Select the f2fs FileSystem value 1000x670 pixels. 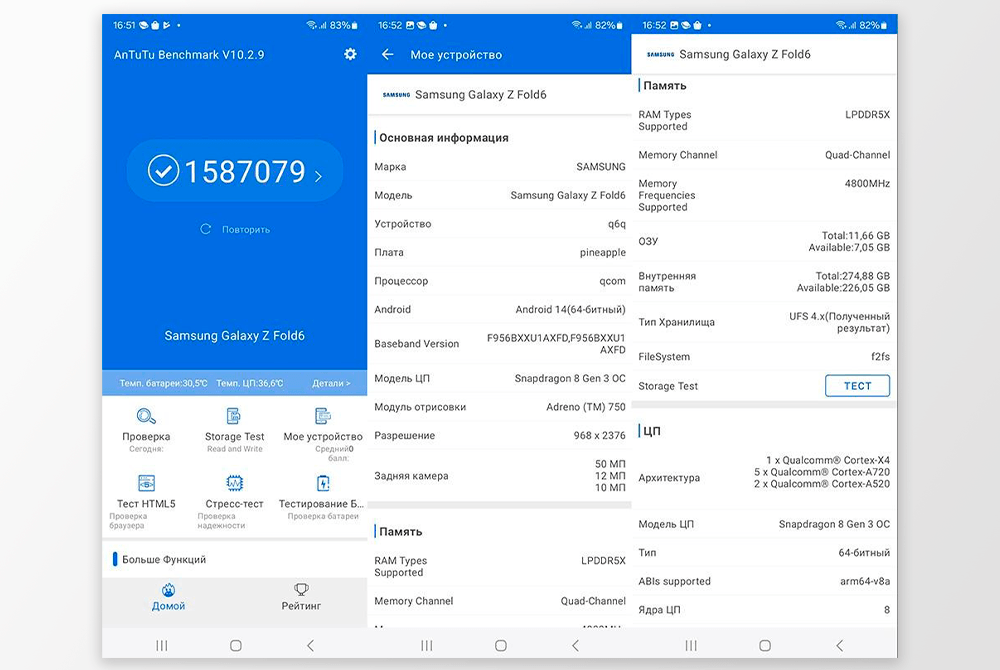880,356
